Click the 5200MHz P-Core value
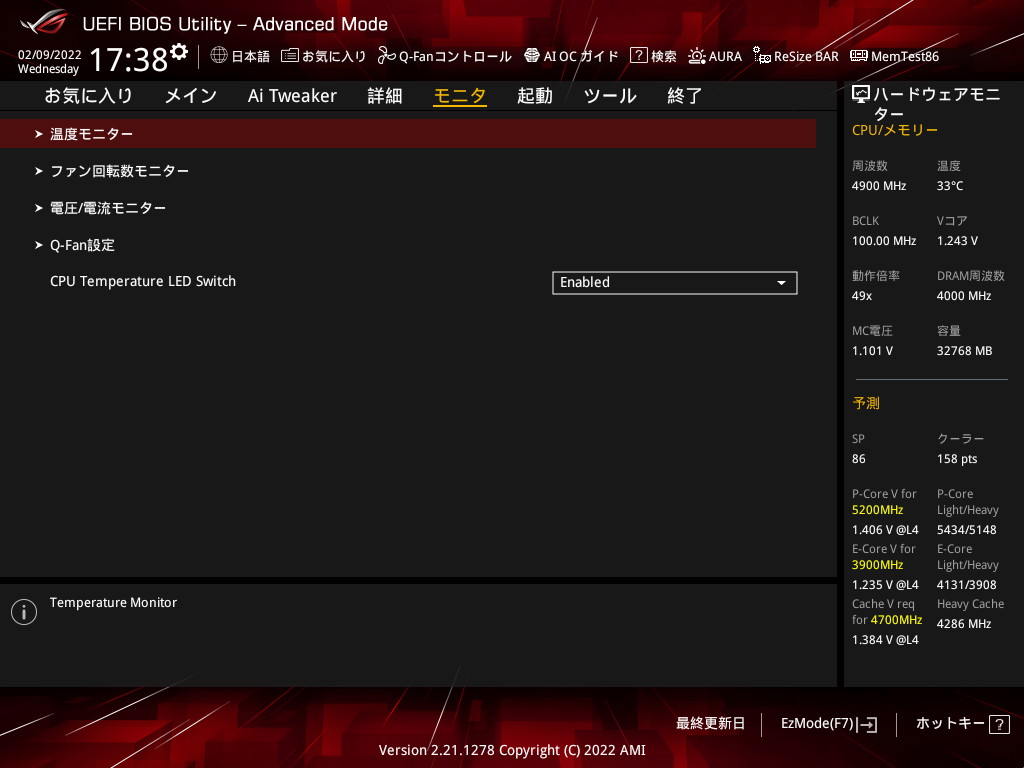Image resolution: width=1024 pixels, height=768 pixels. click(x=877, y=510)
